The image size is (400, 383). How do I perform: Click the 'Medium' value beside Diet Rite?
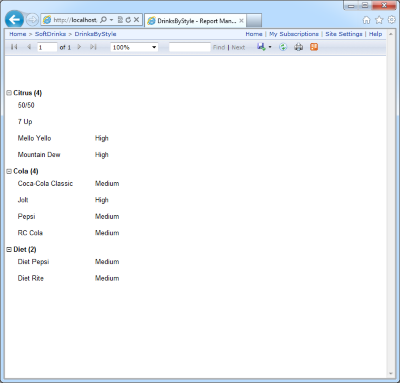point(107,278)
